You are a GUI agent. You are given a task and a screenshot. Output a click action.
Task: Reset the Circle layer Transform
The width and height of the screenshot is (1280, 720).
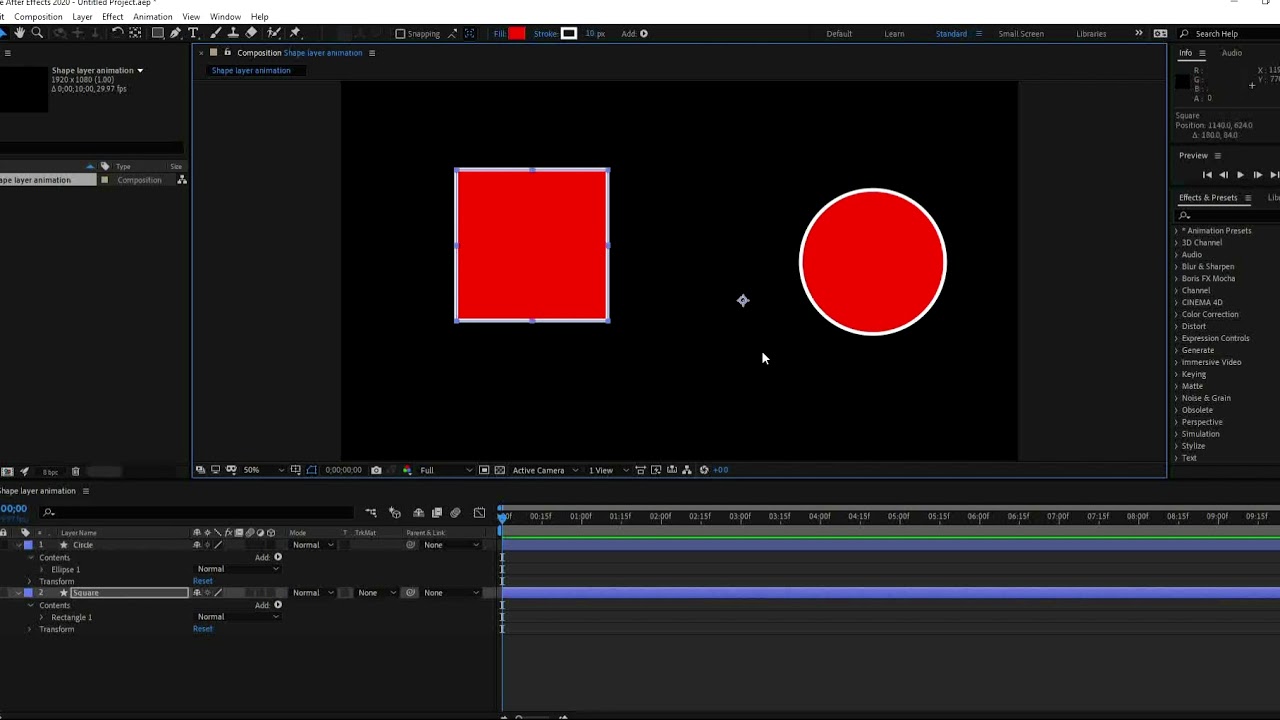[202, 581]
